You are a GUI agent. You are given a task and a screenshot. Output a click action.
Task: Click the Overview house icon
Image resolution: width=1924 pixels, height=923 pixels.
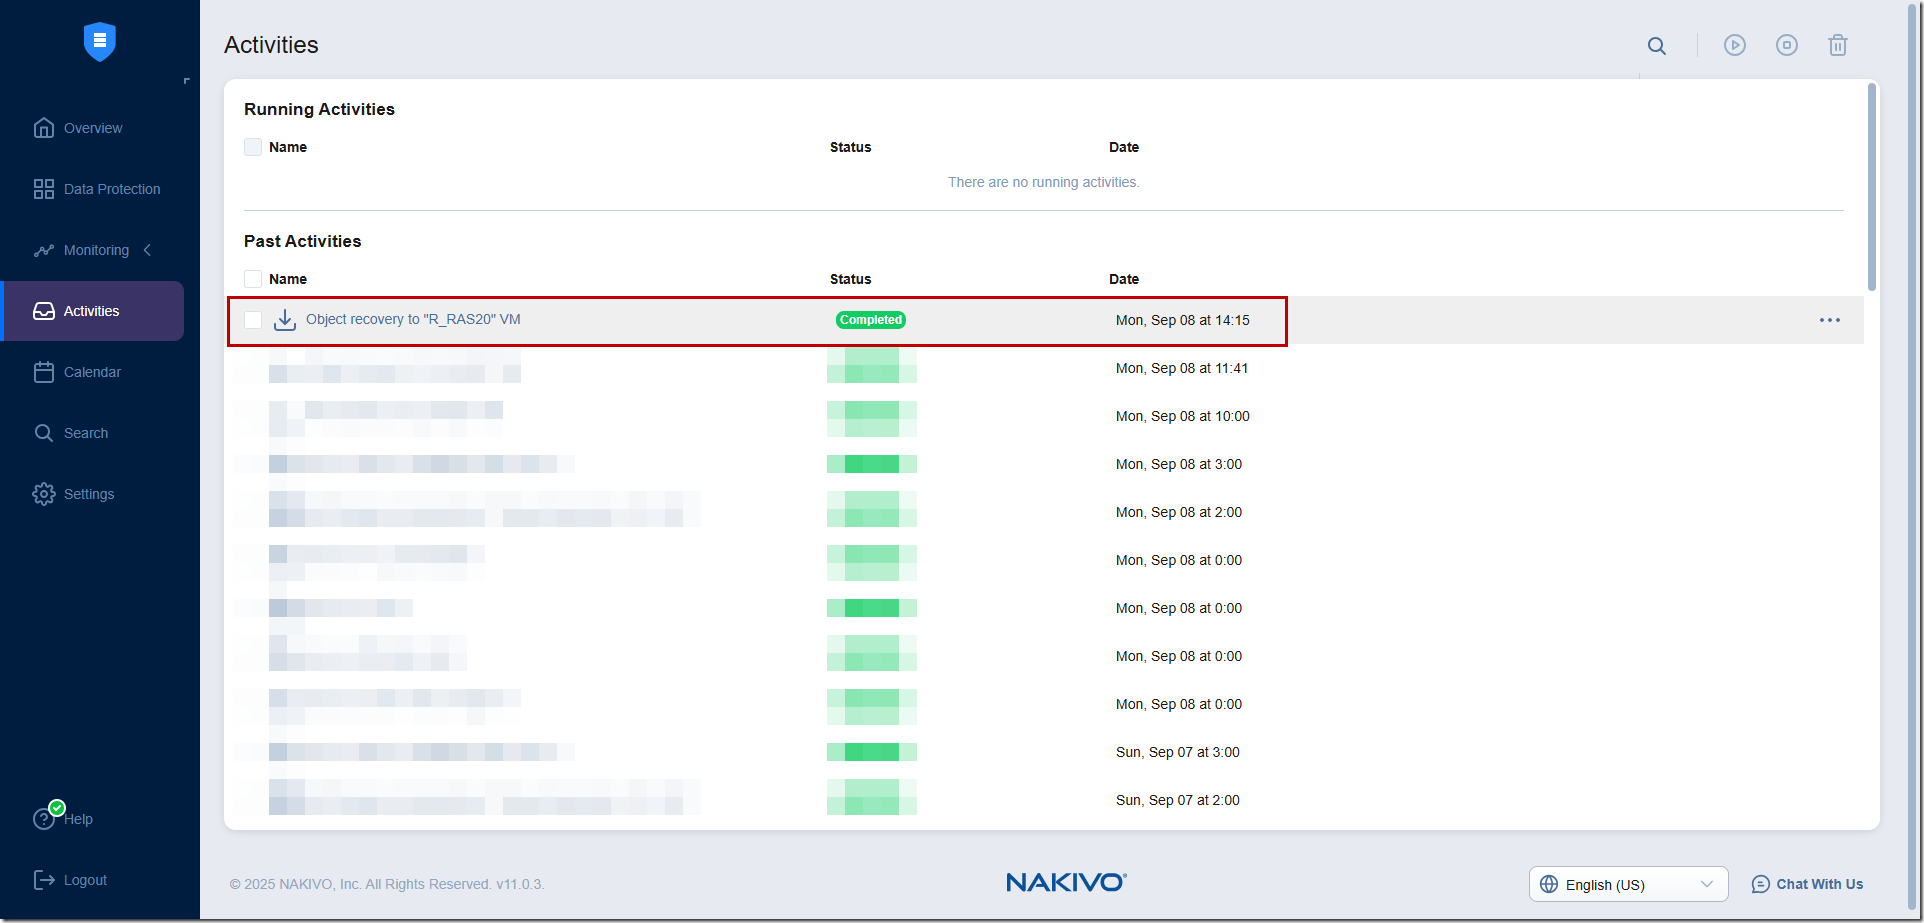tap(43, 128)
